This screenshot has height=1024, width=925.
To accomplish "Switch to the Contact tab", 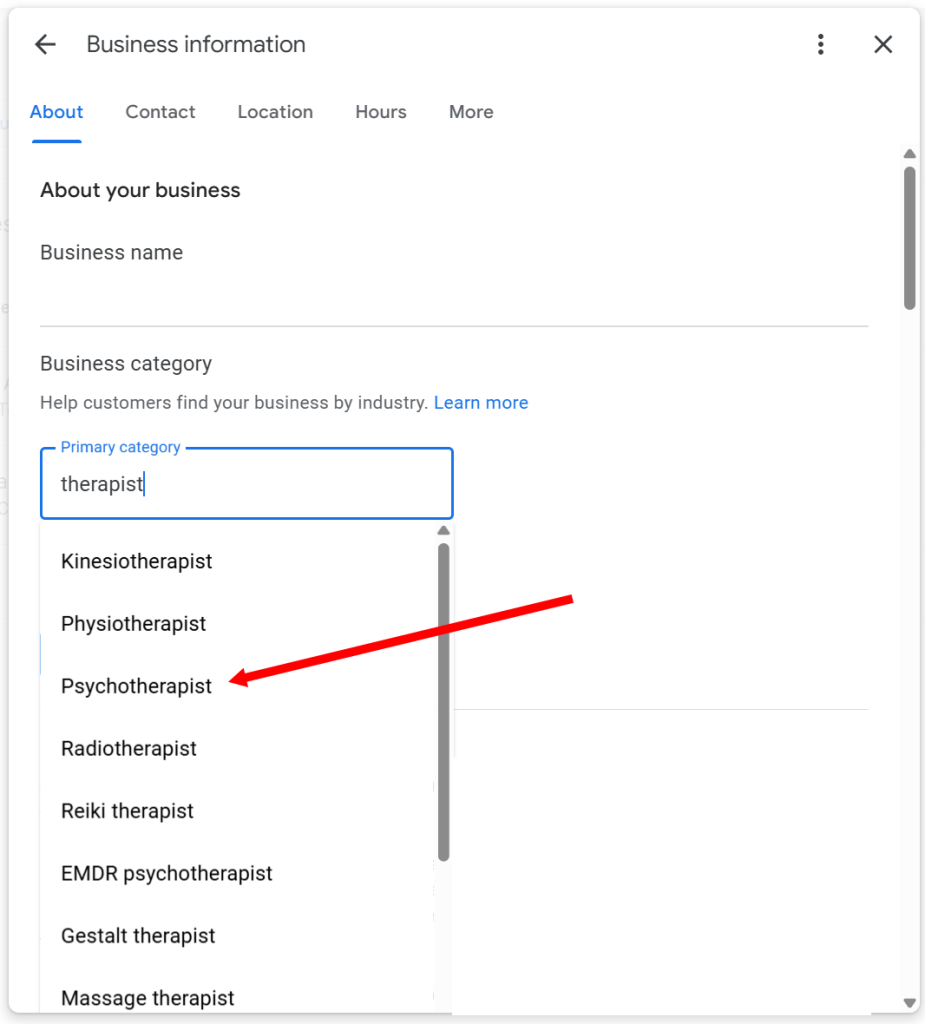I will 160,112.
